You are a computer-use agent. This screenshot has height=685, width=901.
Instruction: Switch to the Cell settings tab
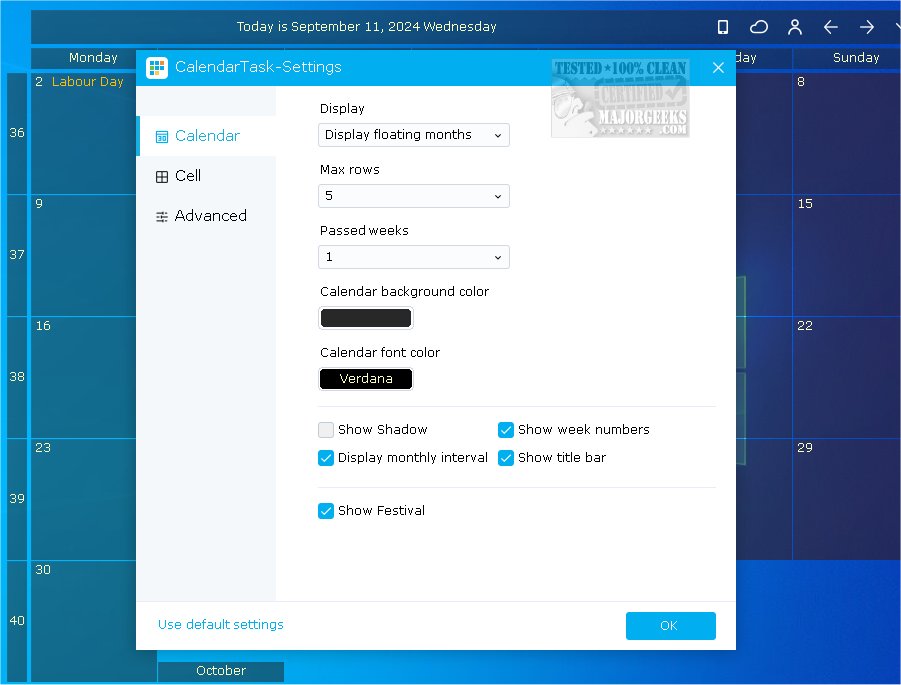click(206, 176)
